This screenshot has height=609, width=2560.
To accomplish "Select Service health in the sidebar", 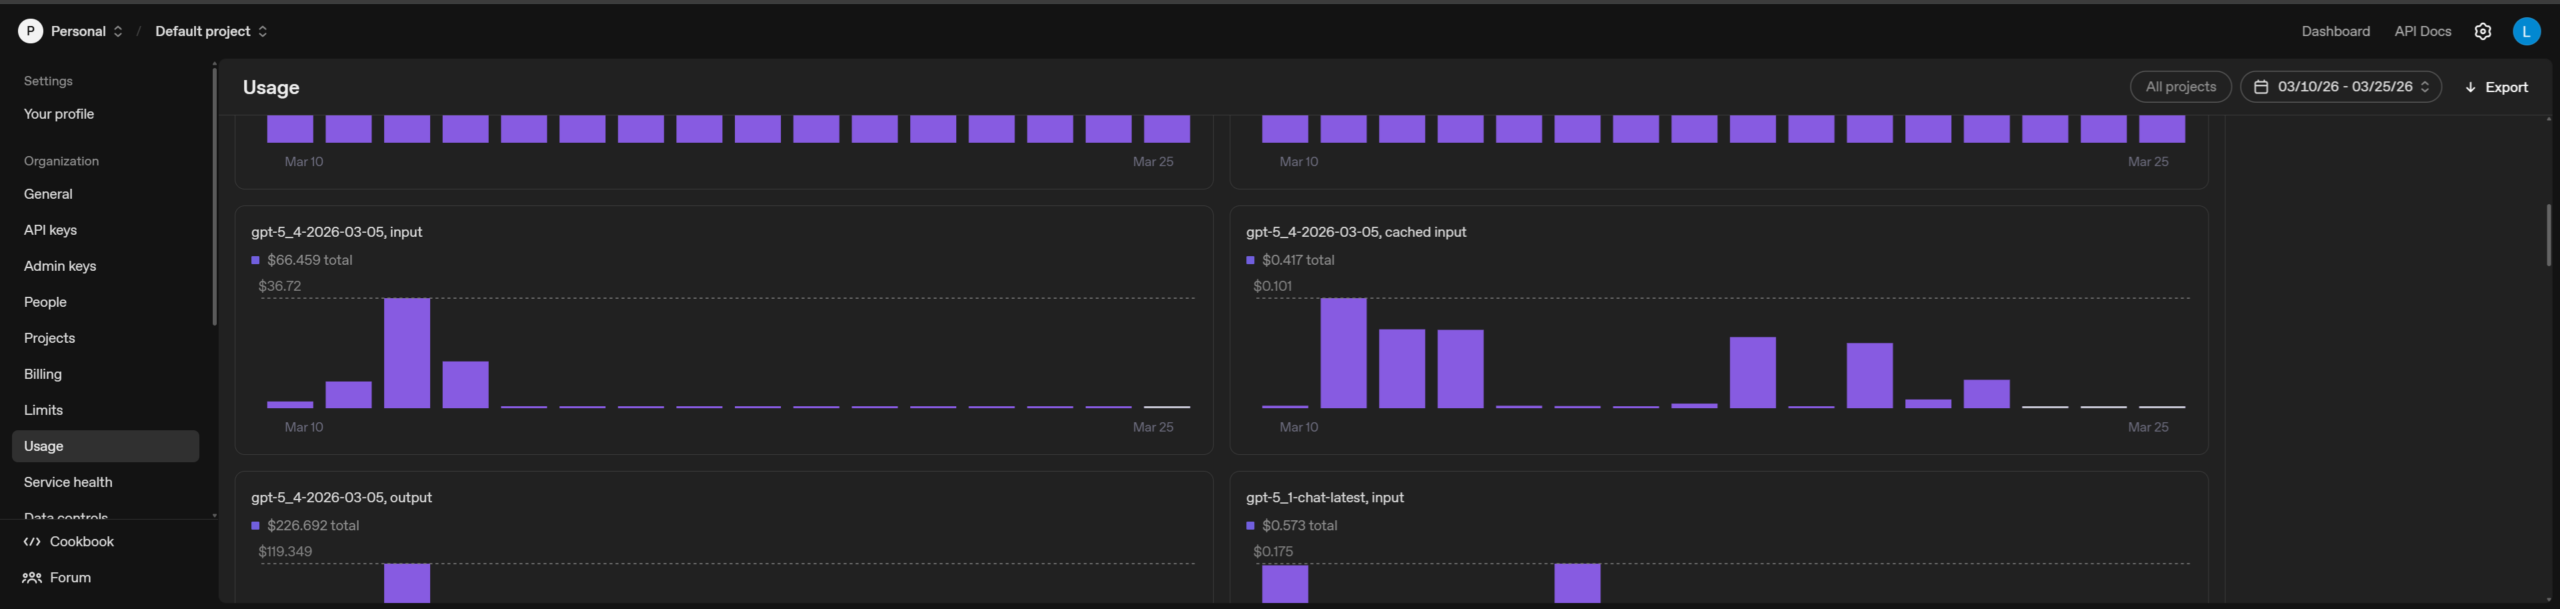I will coord(68,482).
